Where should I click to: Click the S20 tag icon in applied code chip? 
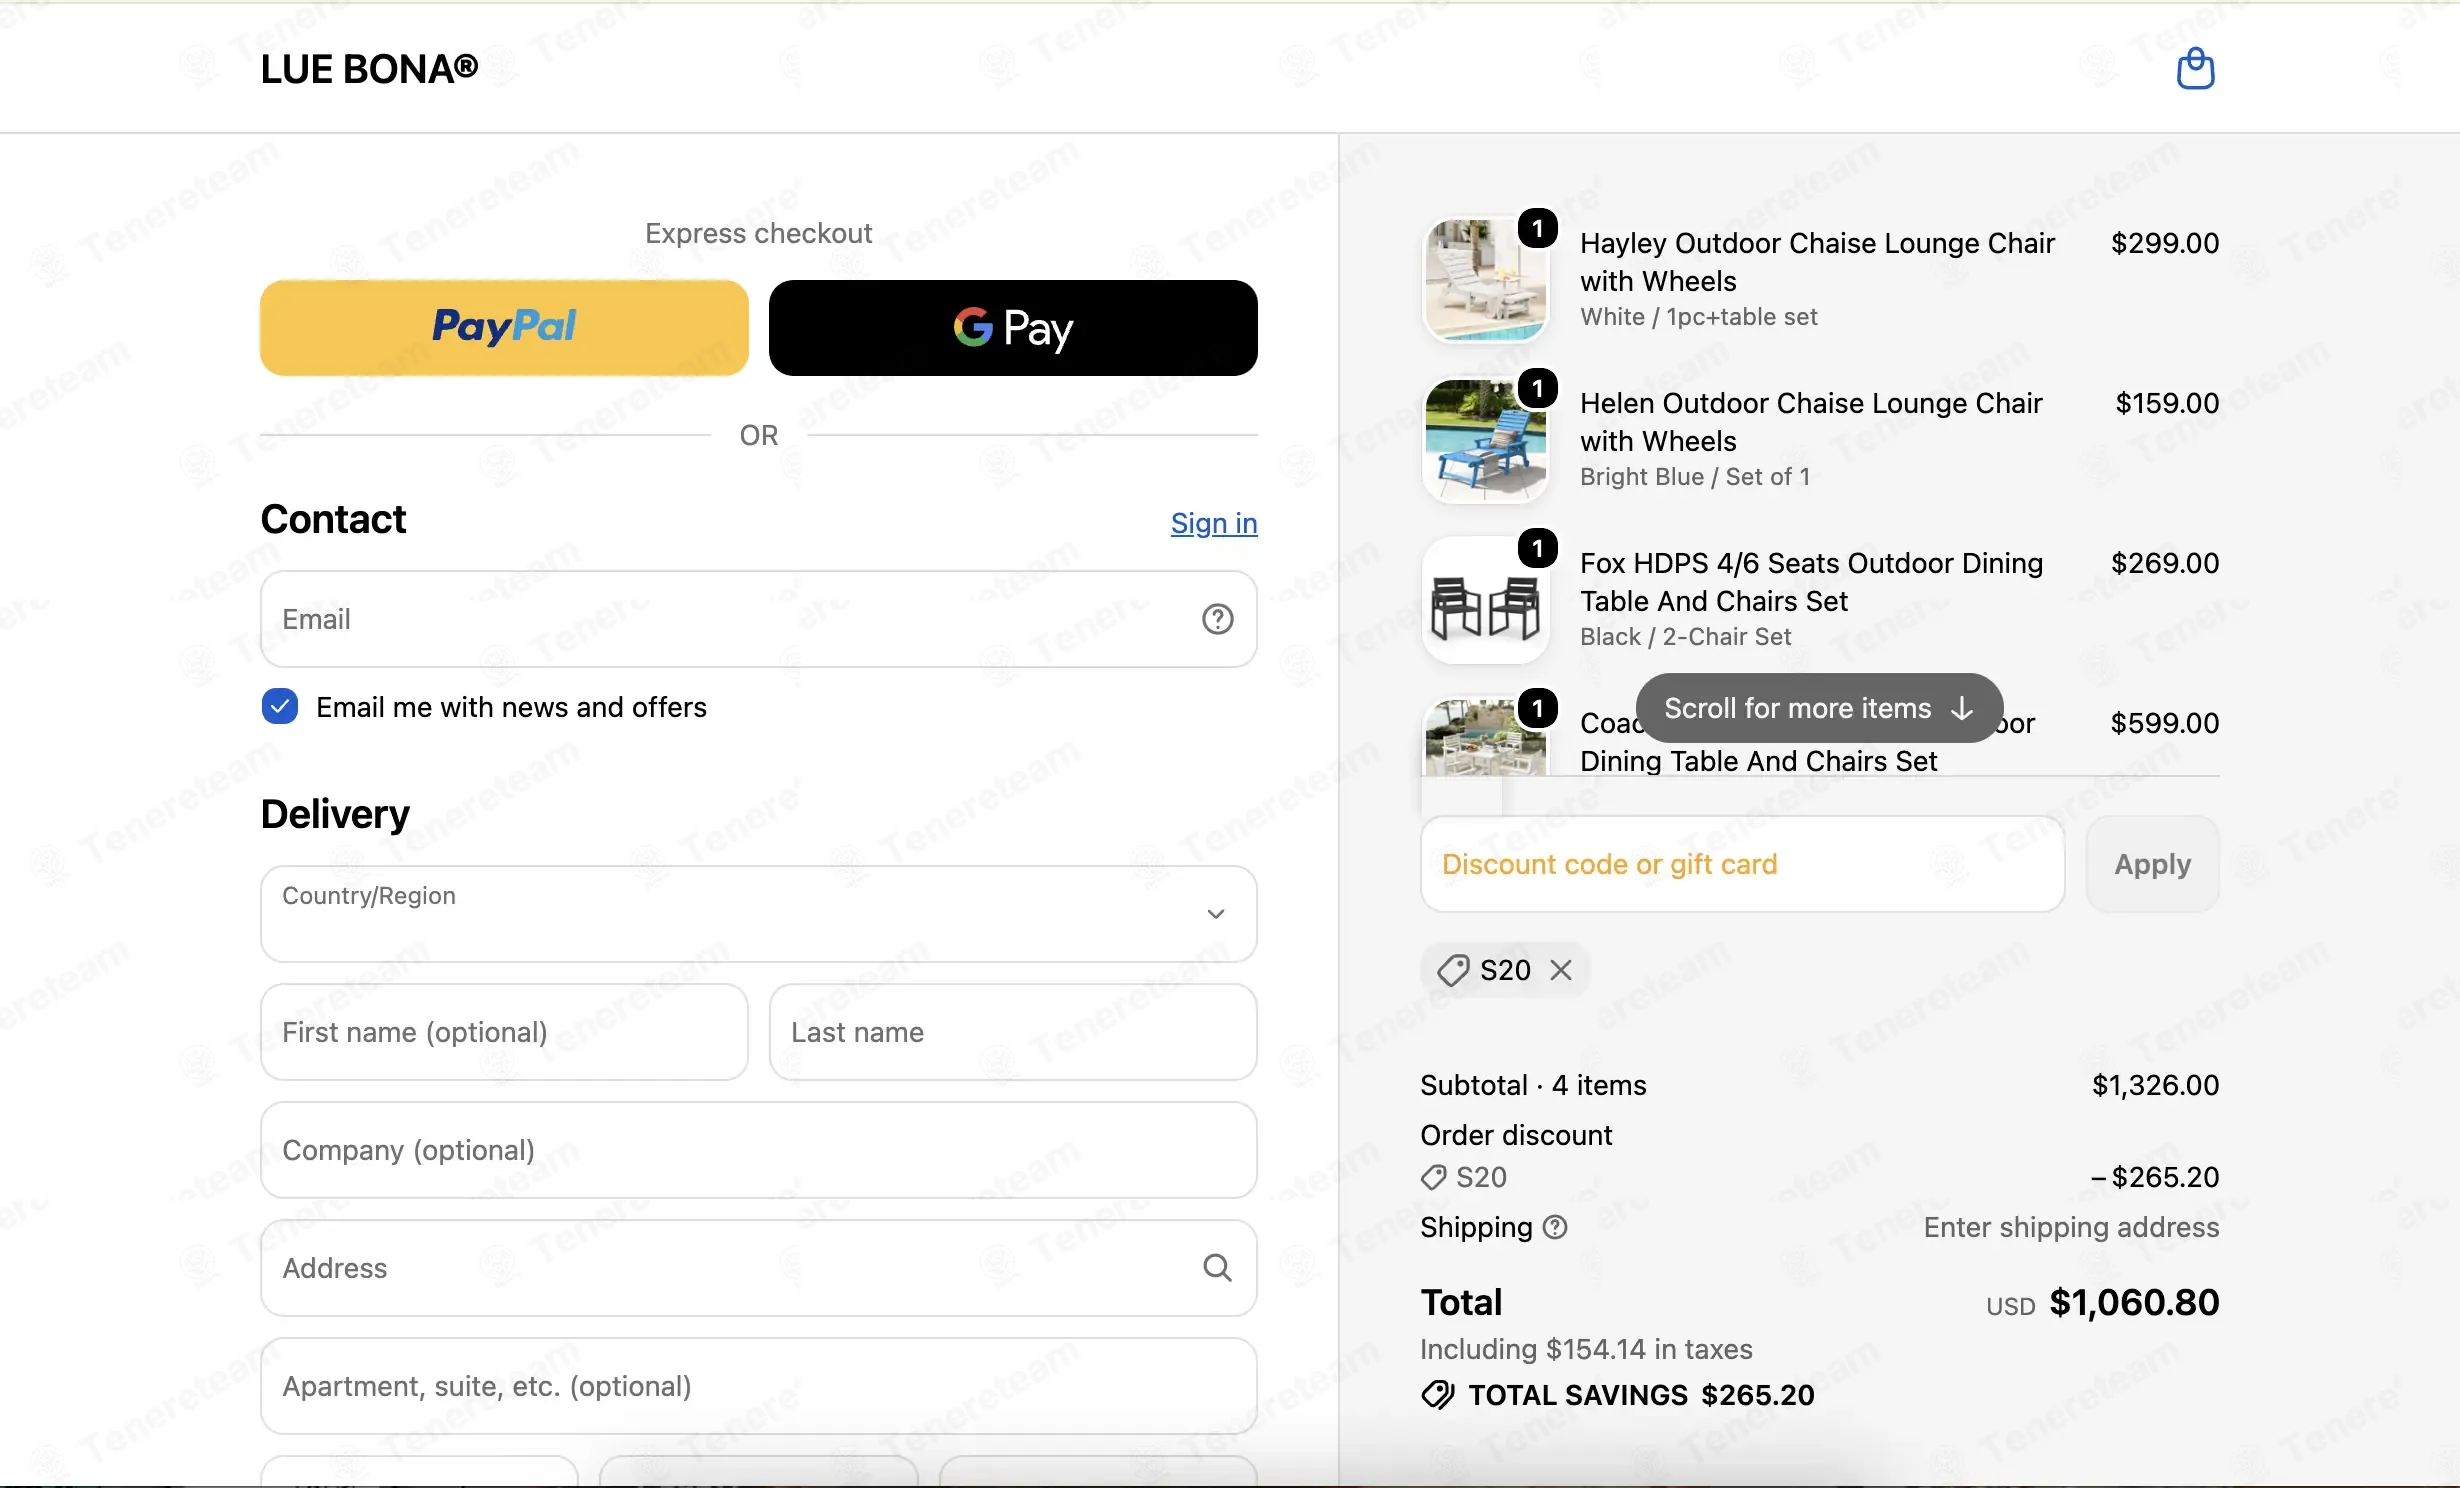[x=1453, y=969]
